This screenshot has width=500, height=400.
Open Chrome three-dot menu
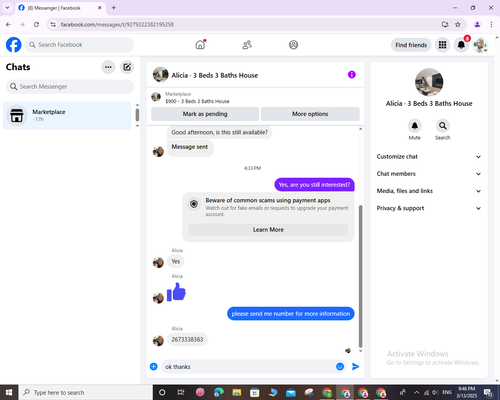click(x=491, y=24)
